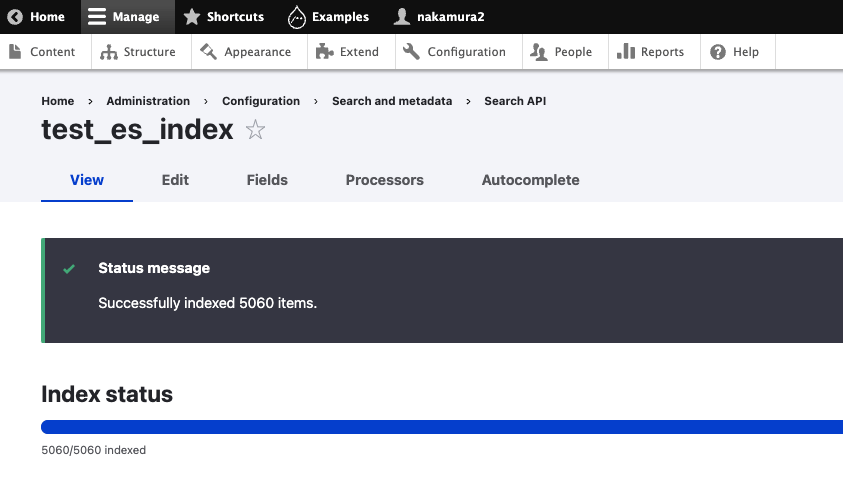Screen dimensions: 843x482
Task: Open the Reports admin menu
Action: coord(654,52)
